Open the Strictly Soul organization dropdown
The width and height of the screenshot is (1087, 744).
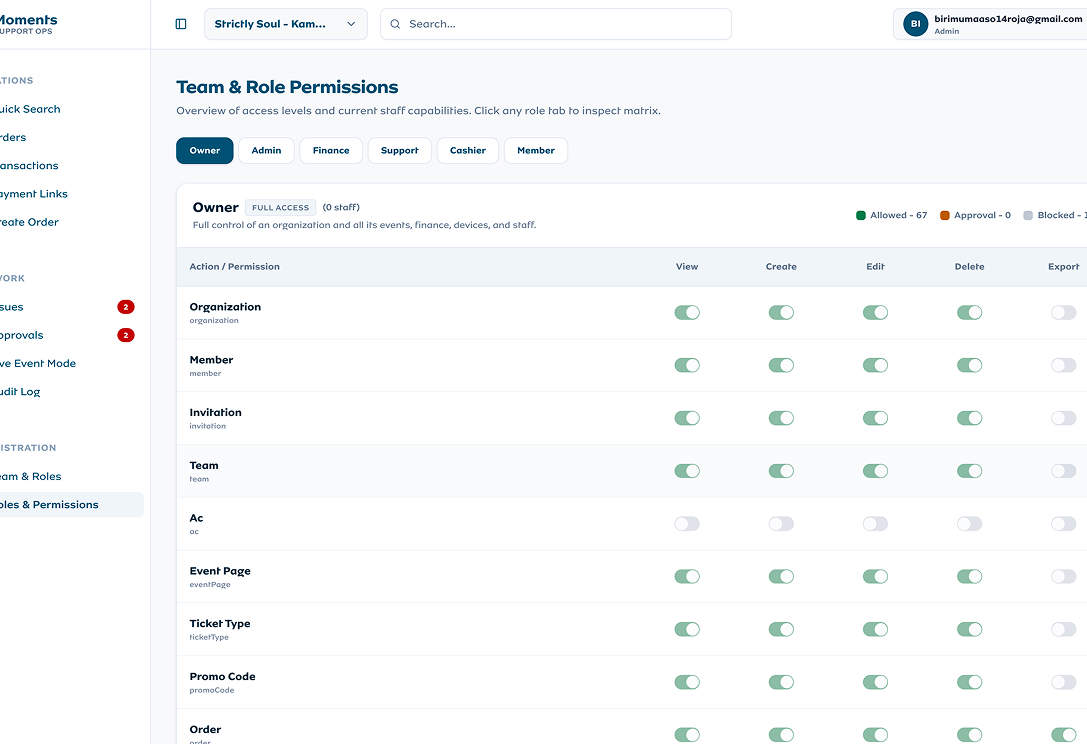tap(286, 24)
